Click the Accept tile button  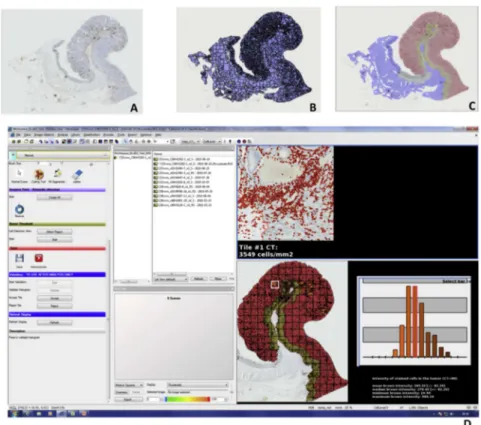tap(55, 298)
